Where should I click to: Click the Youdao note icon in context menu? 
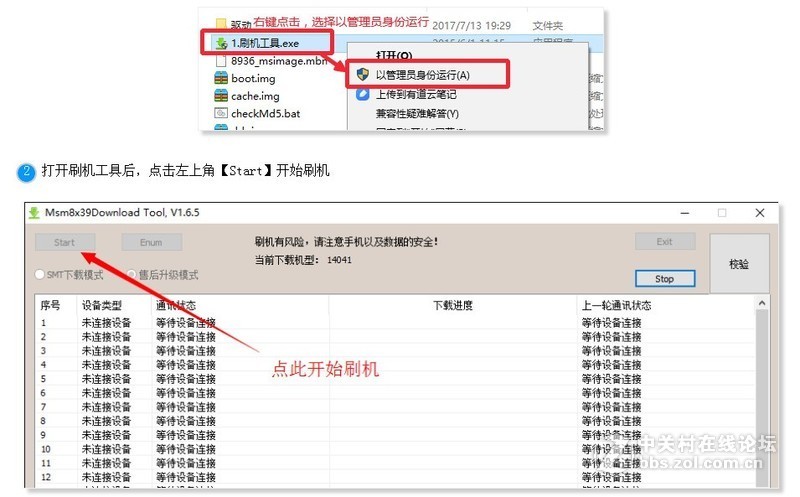[x=362, y=94]
